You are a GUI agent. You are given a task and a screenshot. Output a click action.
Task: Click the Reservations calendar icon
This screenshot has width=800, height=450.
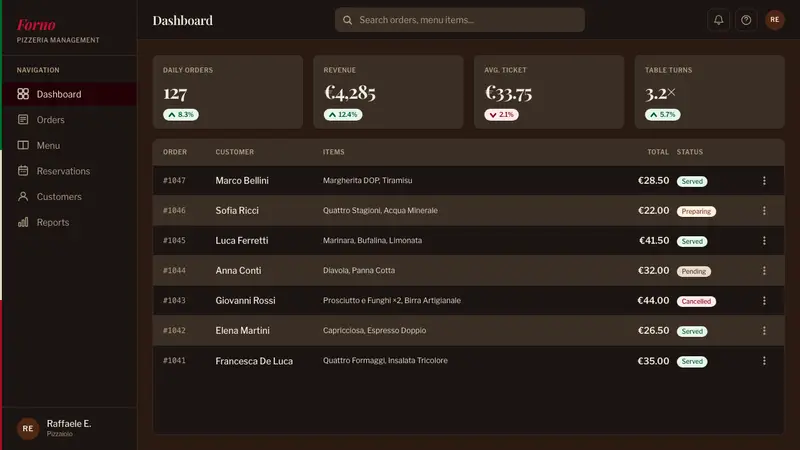point(23,170)
